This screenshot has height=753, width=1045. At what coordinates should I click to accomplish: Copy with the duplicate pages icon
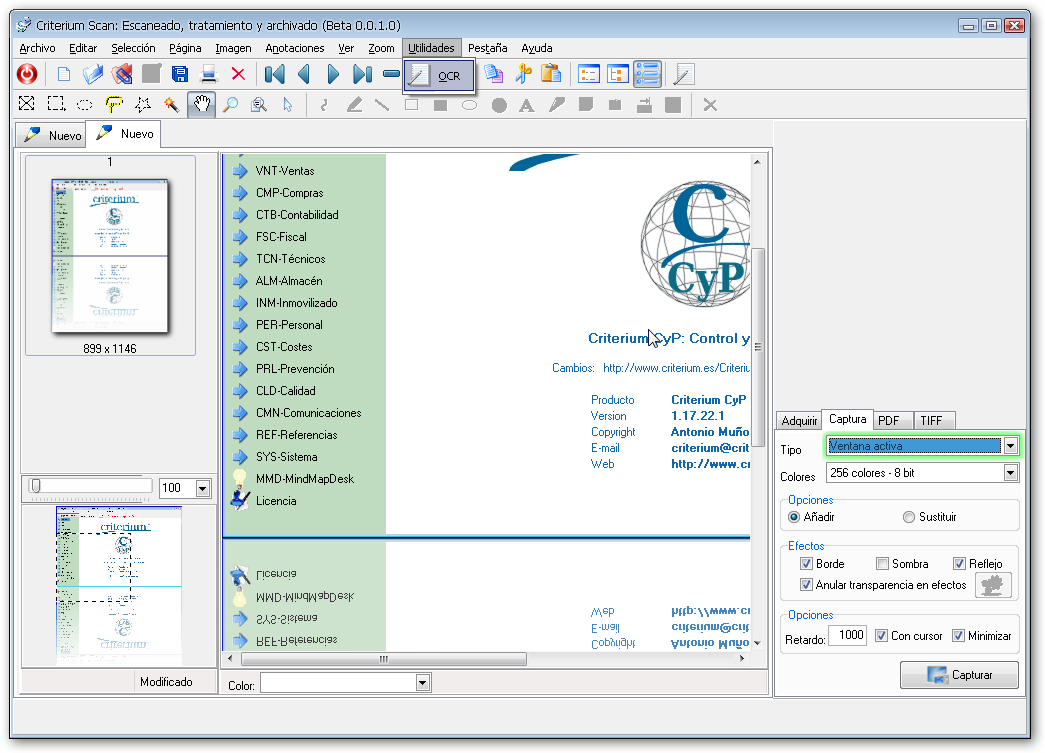click(494, 74)
